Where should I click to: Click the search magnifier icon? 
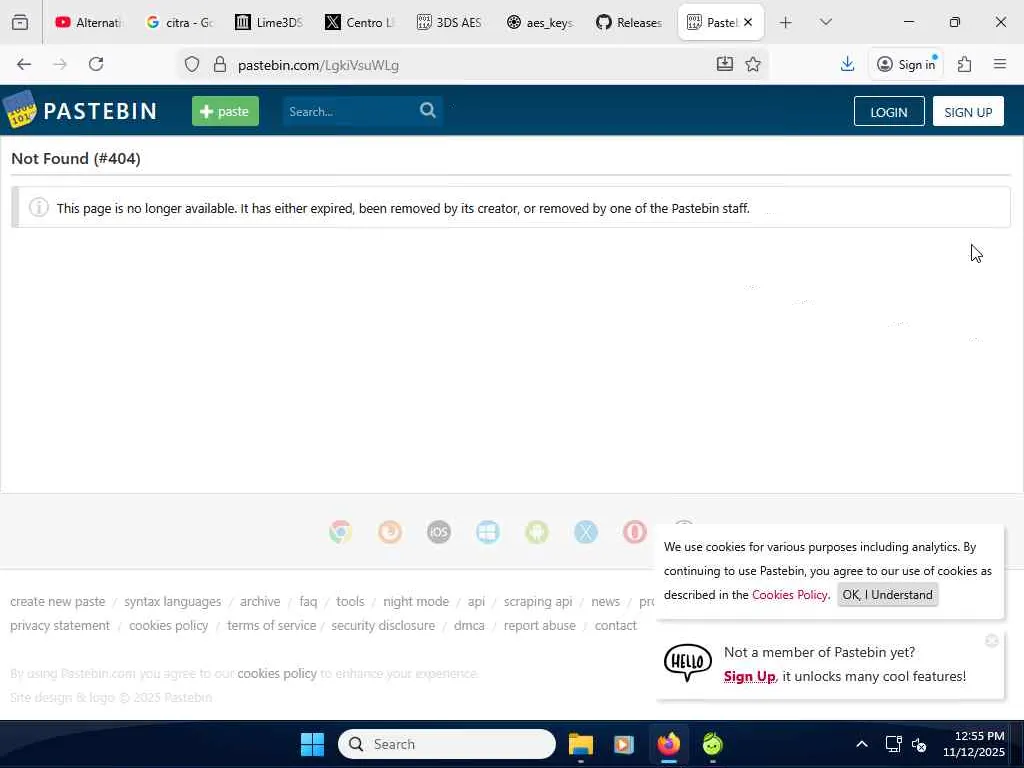pos(428,110)
